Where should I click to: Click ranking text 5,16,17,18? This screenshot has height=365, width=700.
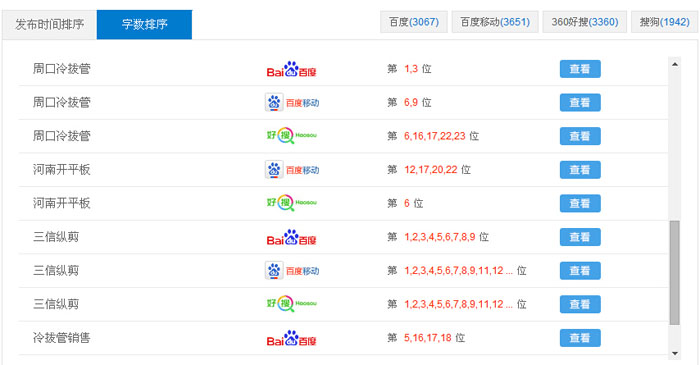(x=428, y=338)
